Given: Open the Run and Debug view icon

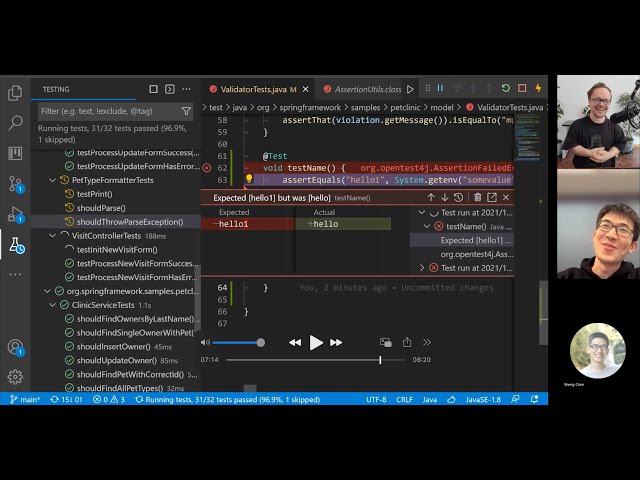Looking at the screenshot, I should [x=16, y=214].
